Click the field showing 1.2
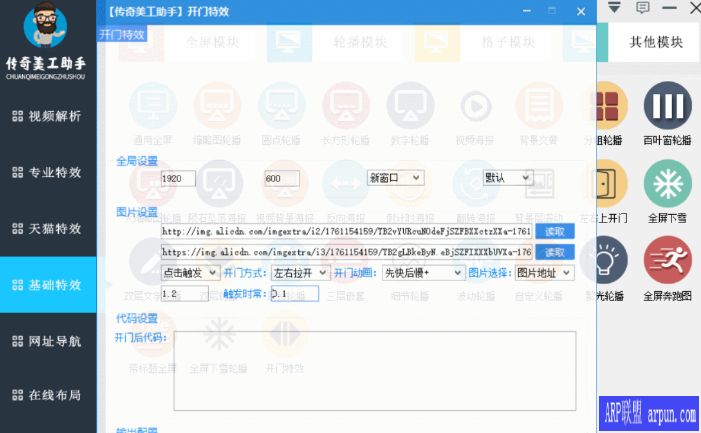This screenshot has height=433, width=701. pyautogui.click(x=185, y=294)
